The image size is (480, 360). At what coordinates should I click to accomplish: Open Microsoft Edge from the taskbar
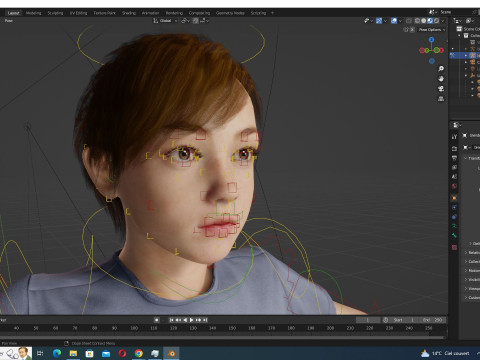(x=57, y=353)
